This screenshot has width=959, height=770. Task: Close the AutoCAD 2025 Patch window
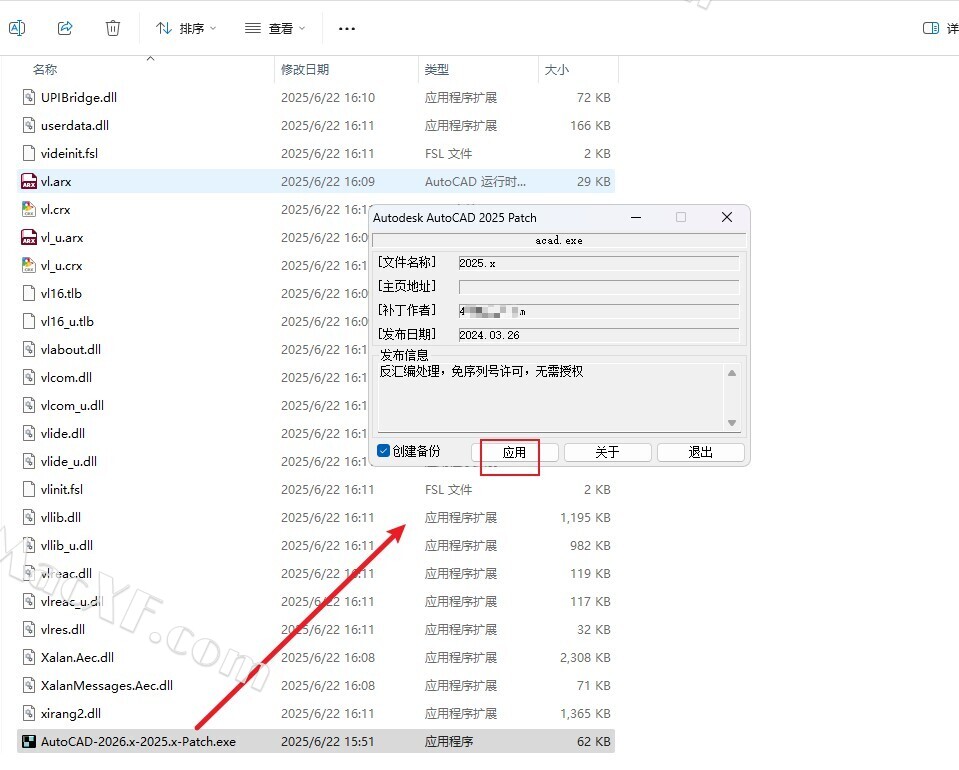(x=727, y=217)
